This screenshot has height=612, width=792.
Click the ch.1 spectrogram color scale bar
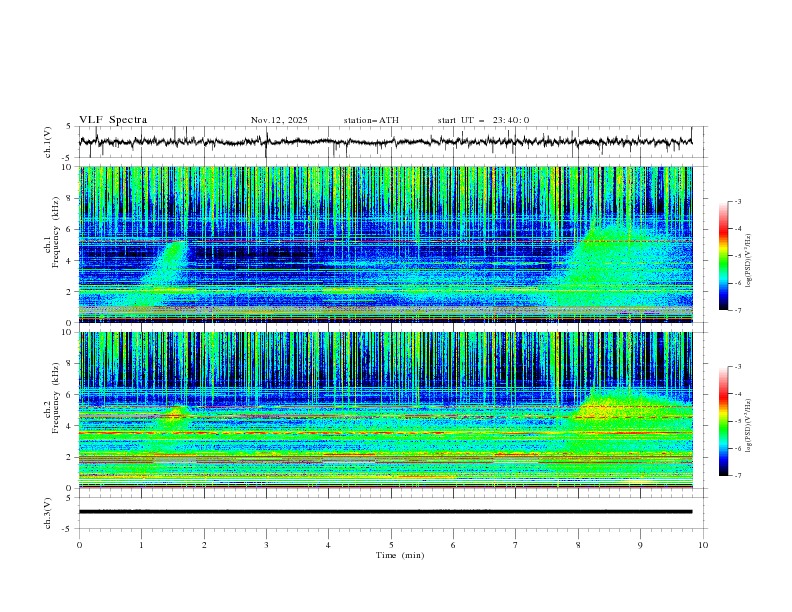723,256
